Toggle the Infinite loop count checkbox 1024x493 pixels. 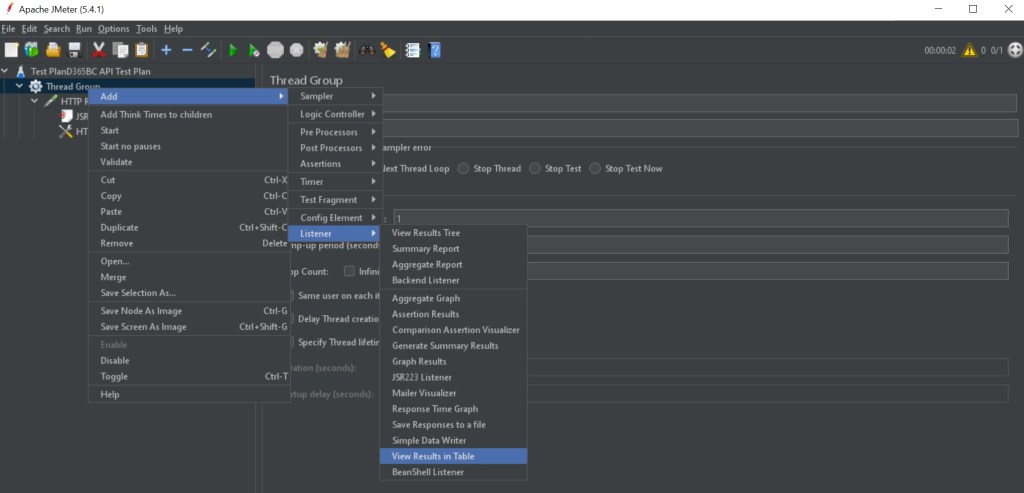click(349, 271)
